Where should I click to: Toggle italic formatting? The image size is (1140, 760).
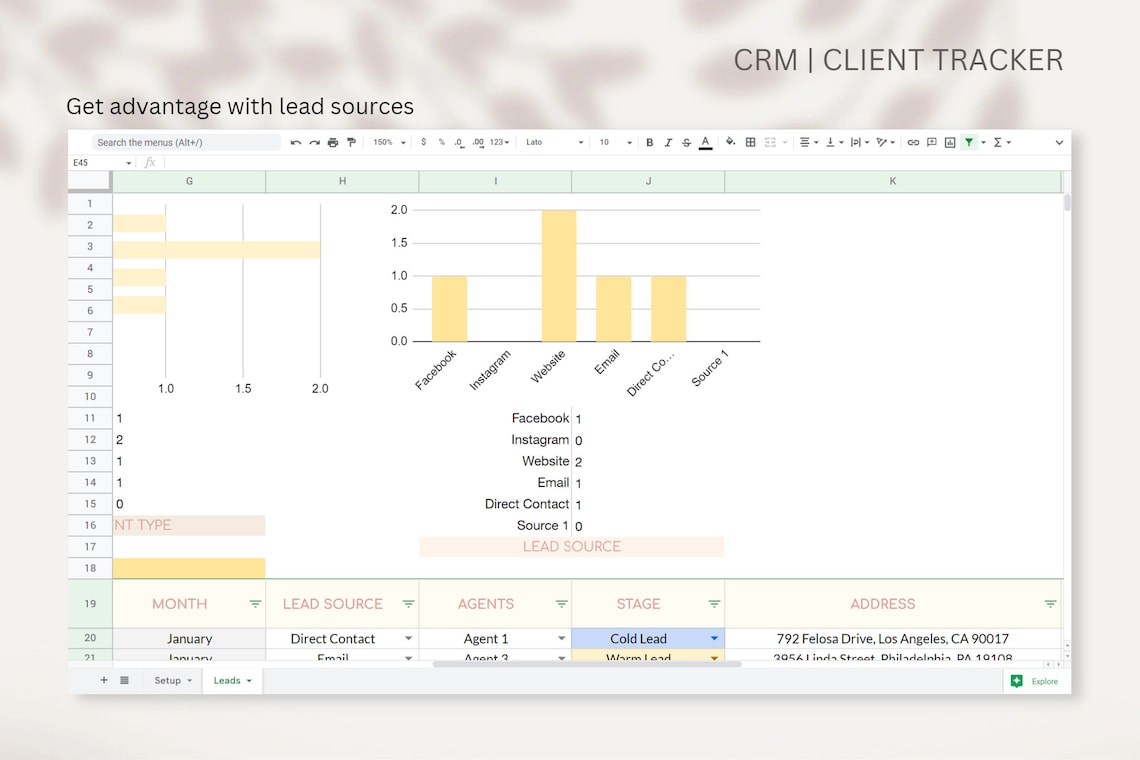point(668,142)
